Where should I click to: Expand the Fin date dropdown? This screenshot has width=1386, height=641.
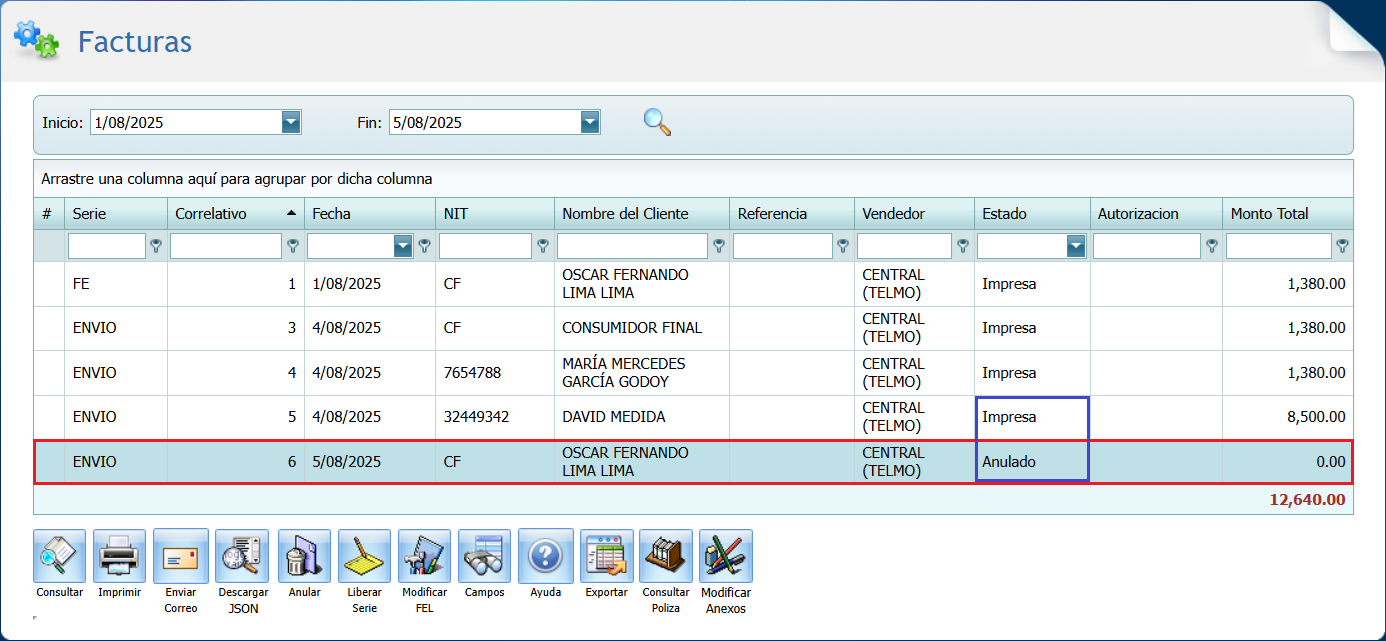(x=590, y=122)
